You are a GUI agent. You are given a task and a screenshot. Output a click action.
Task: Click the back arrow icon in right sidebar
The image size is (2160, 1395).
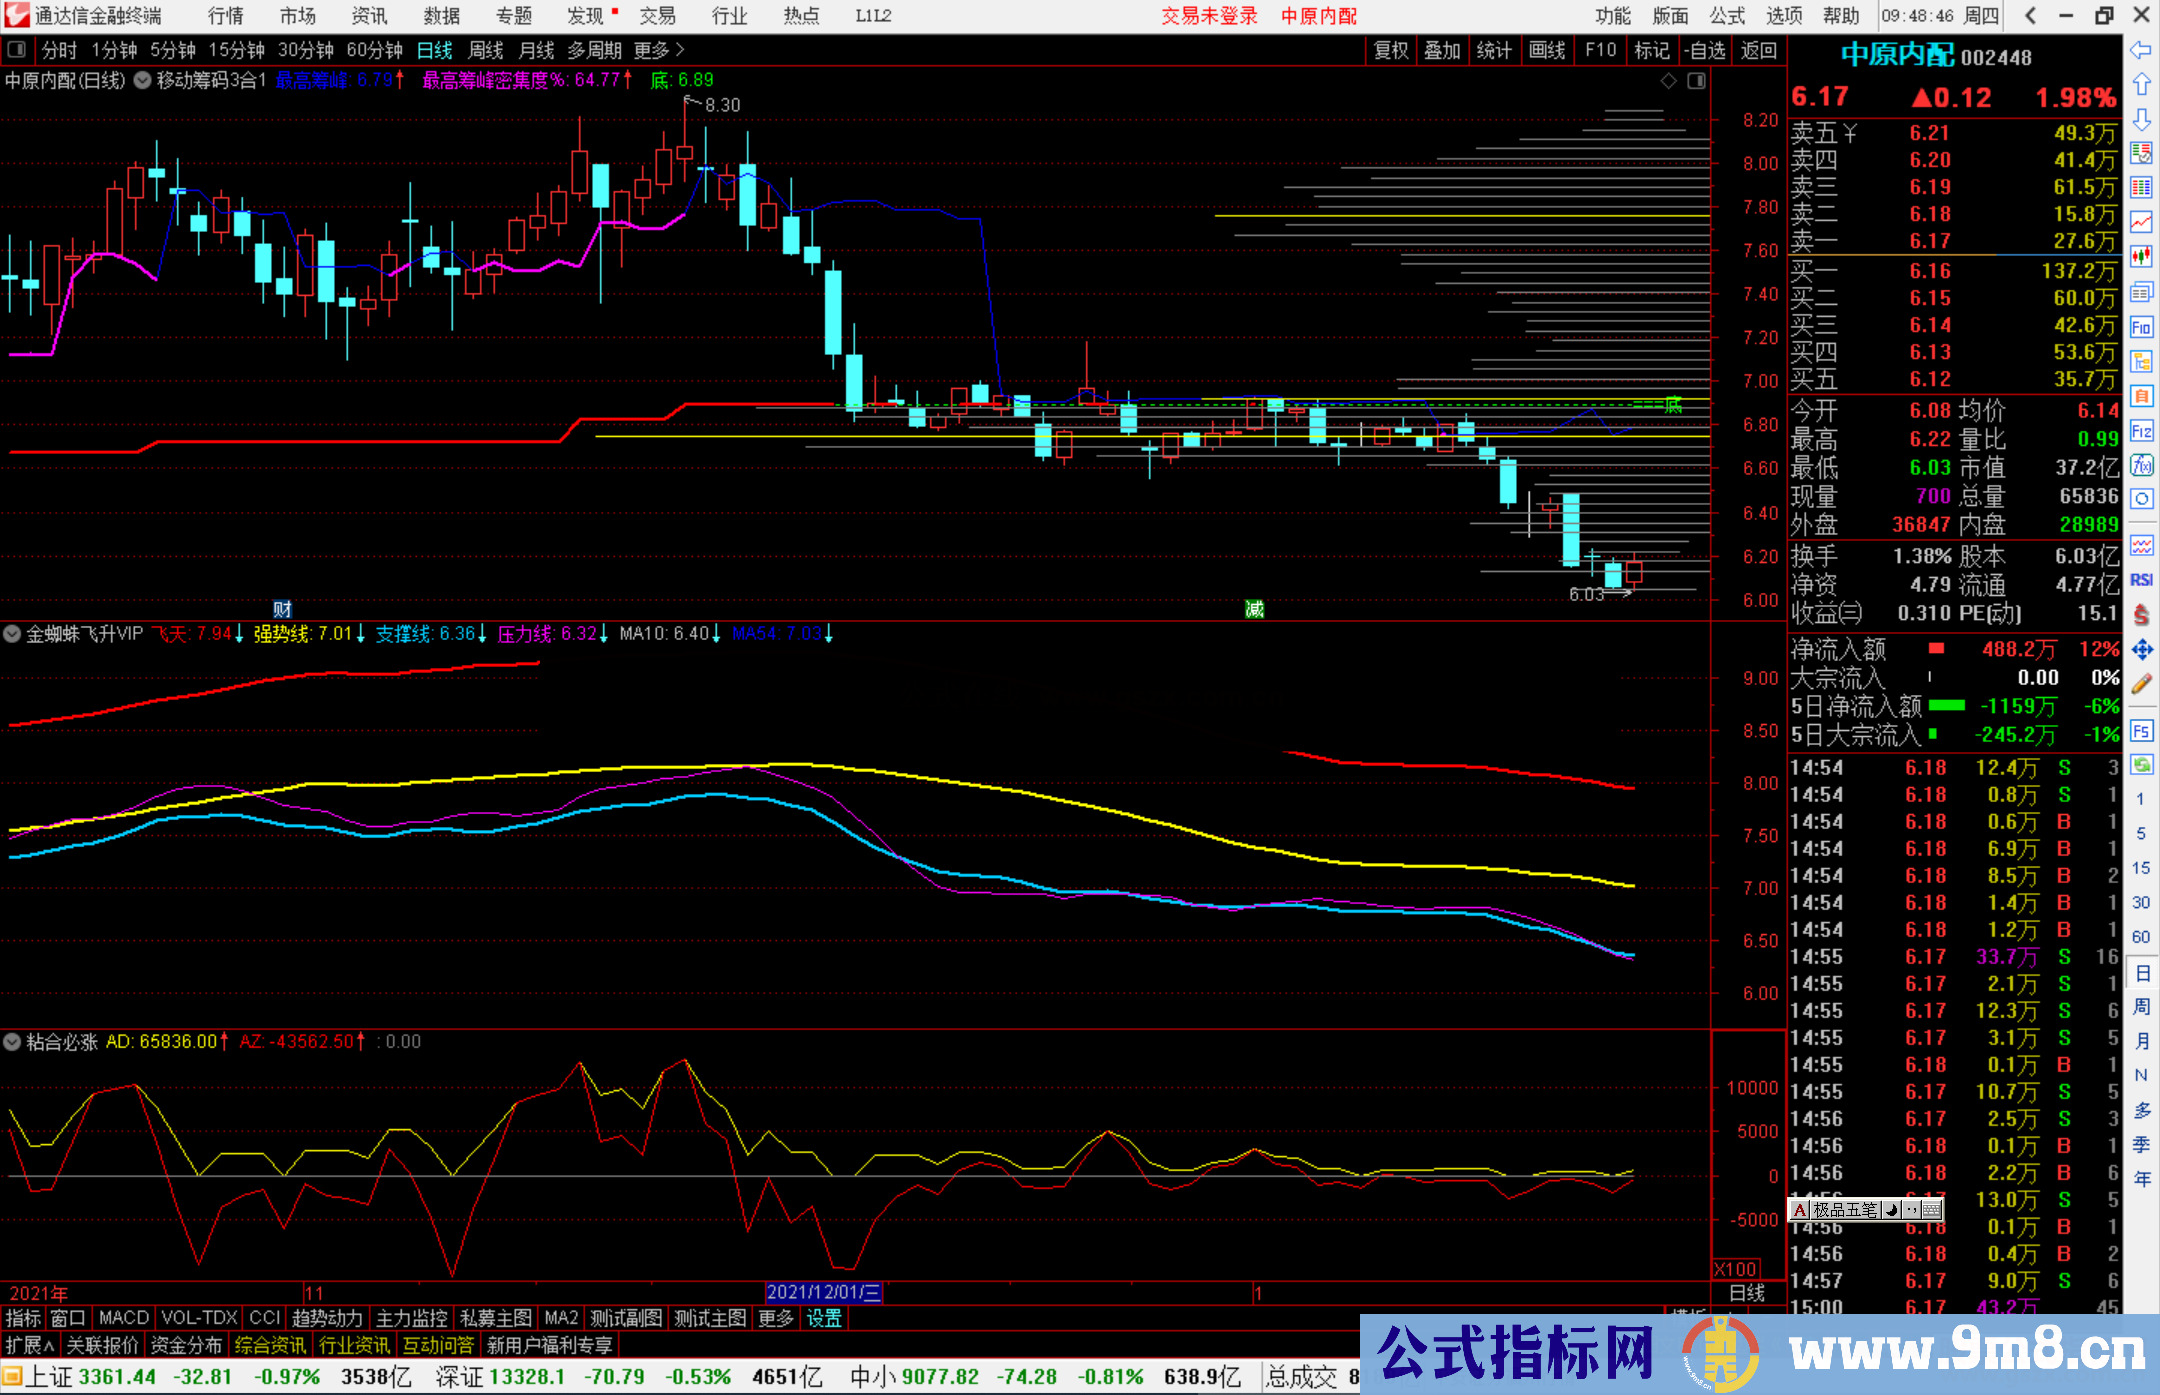[2141, 50]
